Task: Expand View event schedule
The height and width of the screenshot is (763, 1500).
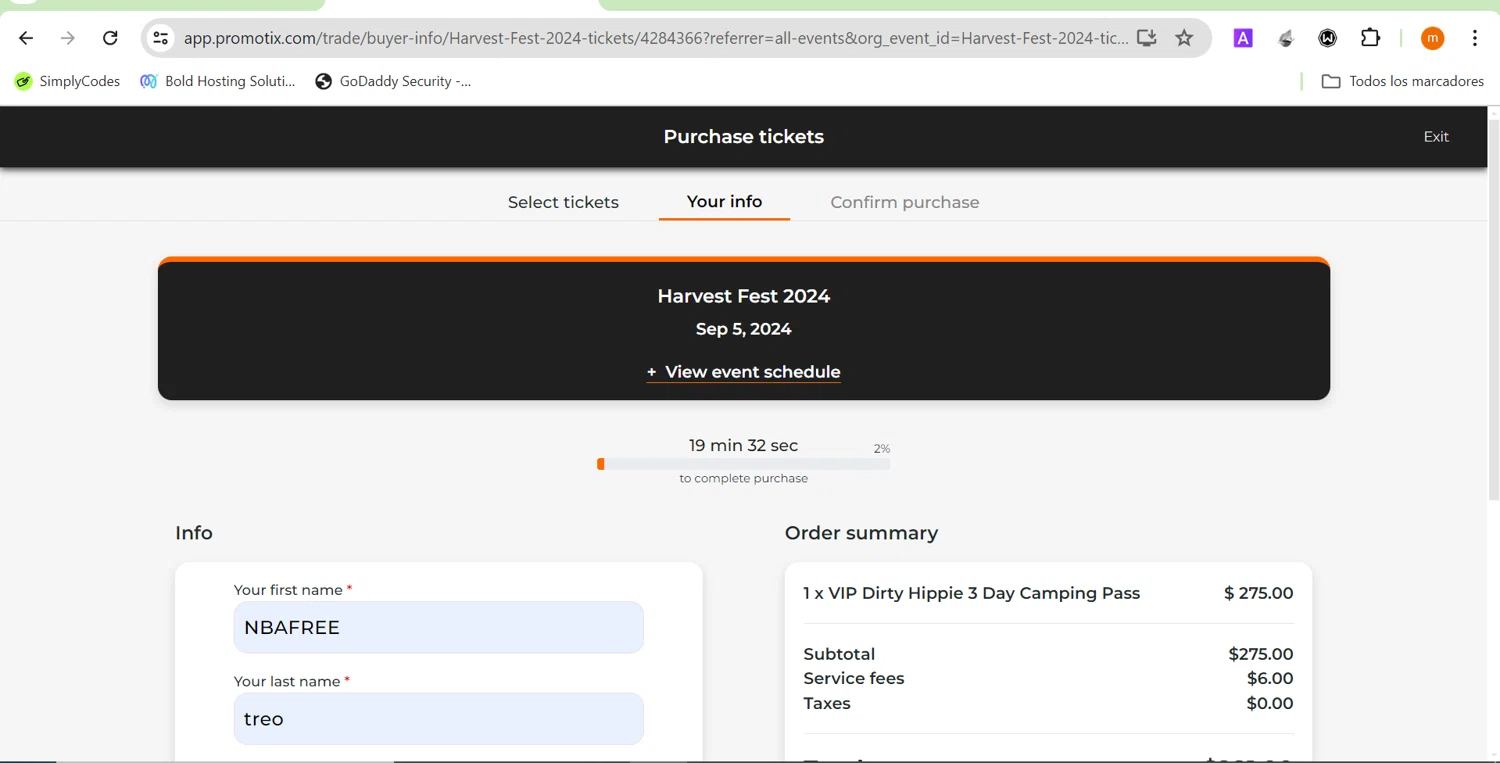Action: 743,372
